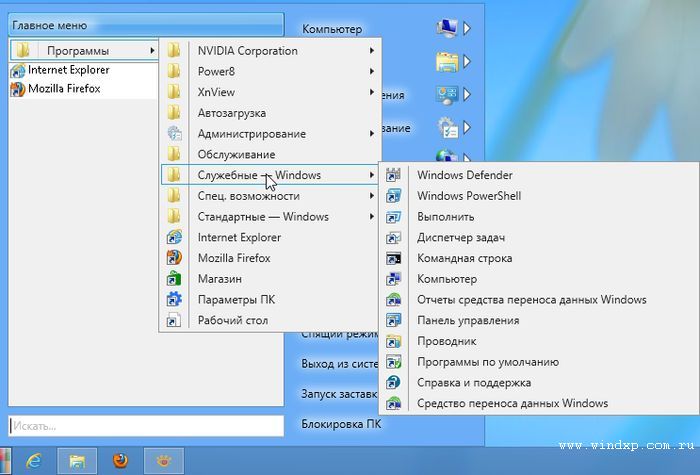700x475 pixels.
Task: Click the Панель управления icon
Action: [393, 320]
